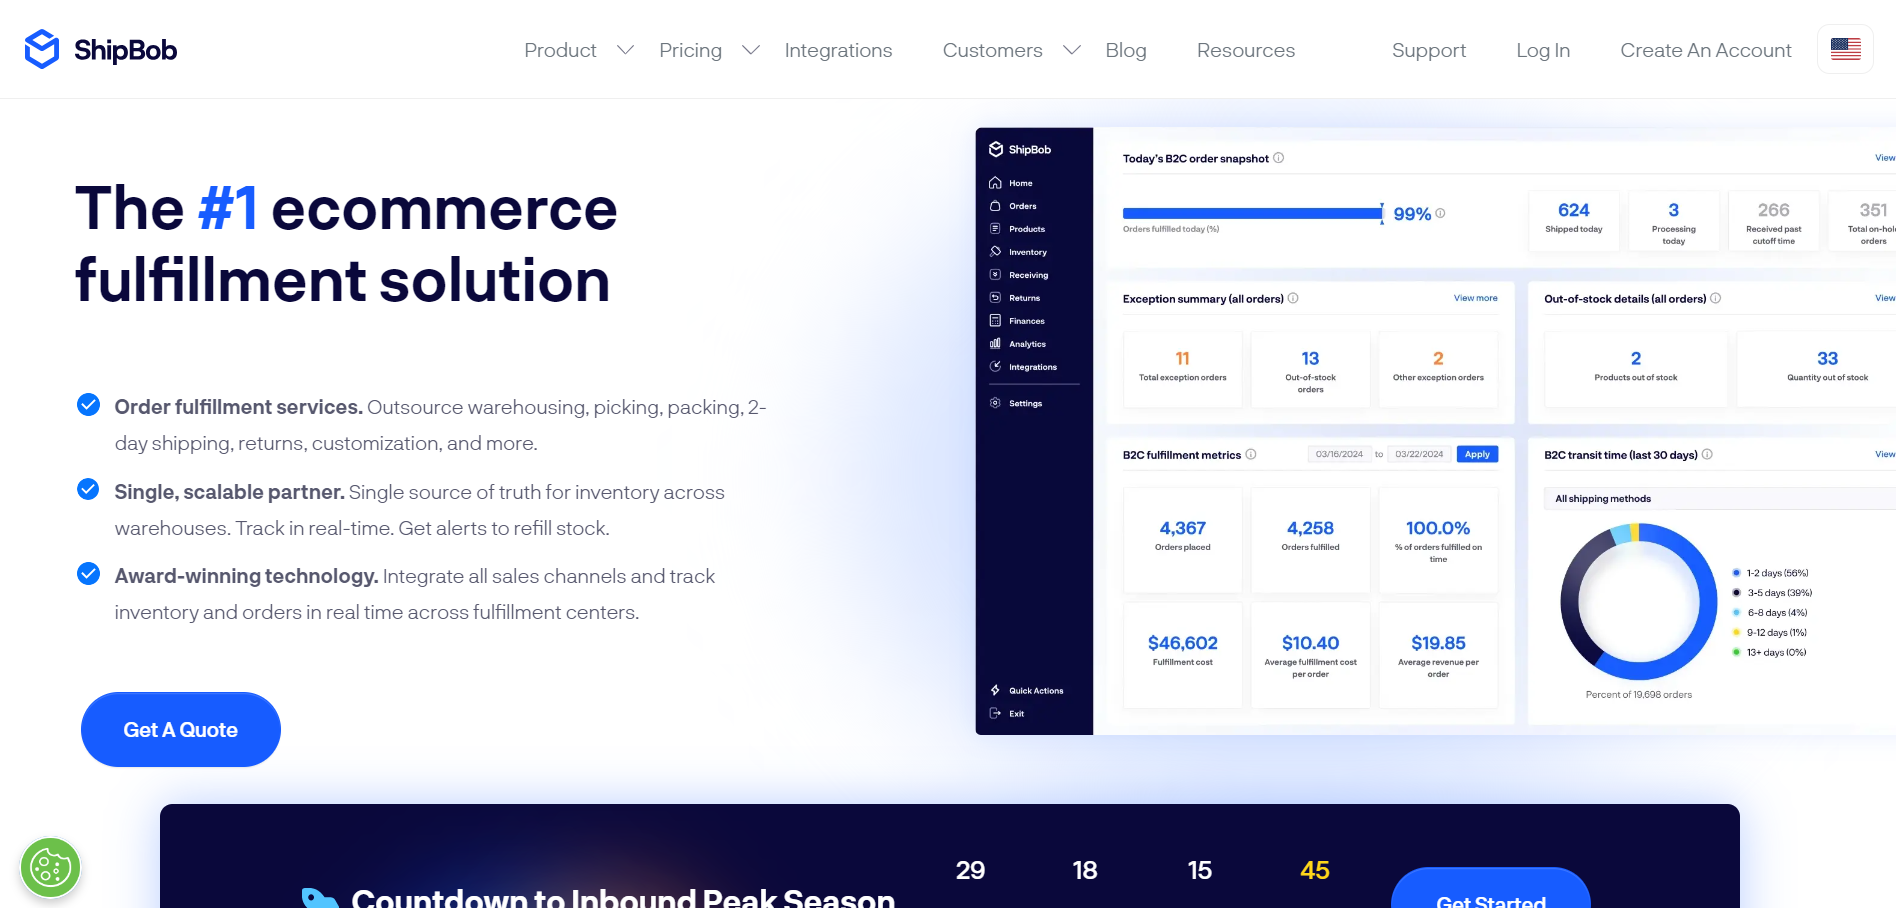Click info icon beside B2C transit time
The width and height of the screenshot is (1896, 908).
tap(1707, 454)
